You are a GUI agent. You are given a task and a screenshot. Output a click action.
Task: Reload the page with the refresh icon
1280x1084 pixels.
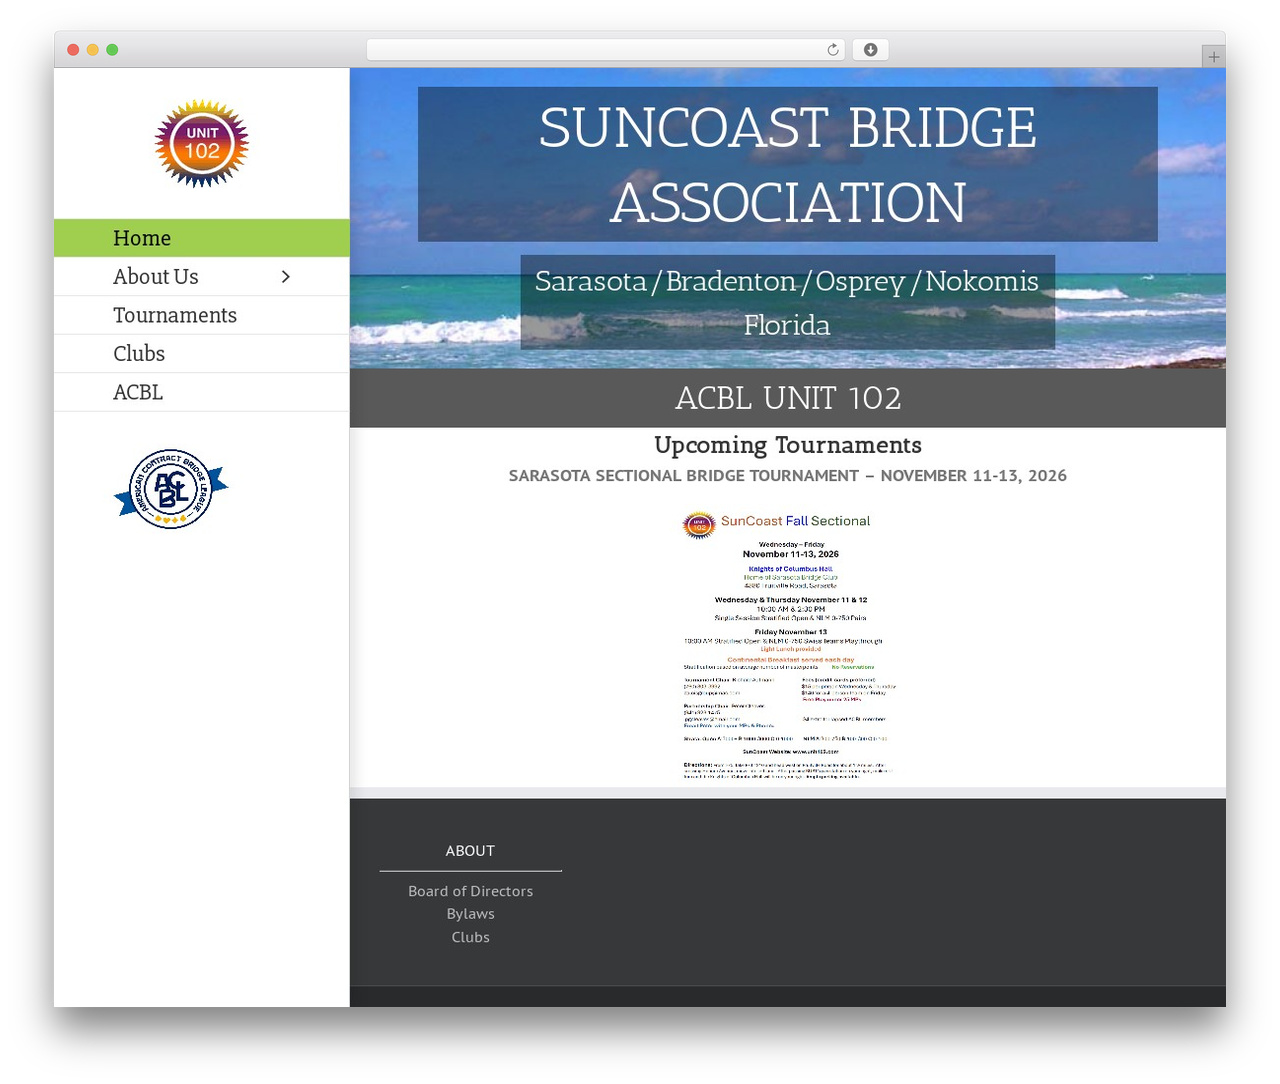click(832, 50)
